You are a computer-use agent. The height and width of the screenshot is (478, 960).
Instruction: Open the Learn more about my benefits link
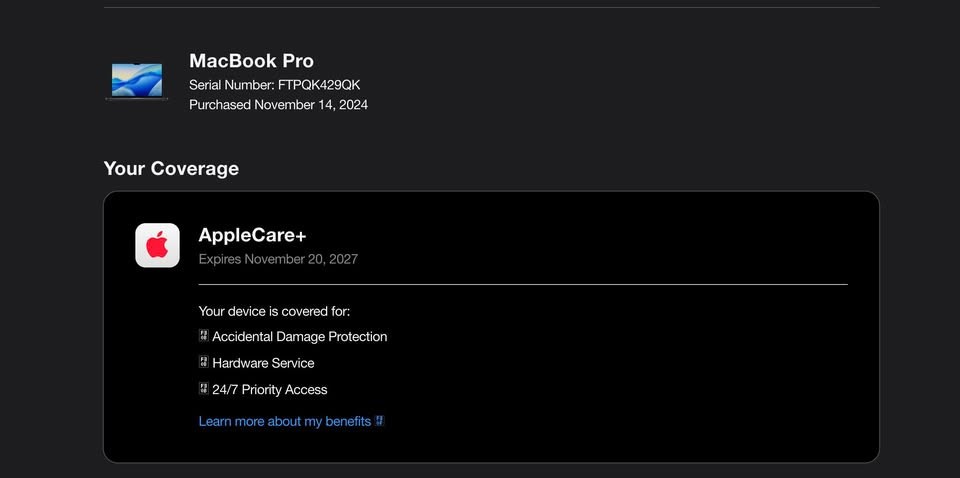pyautogui.click(x=285, y=421)
